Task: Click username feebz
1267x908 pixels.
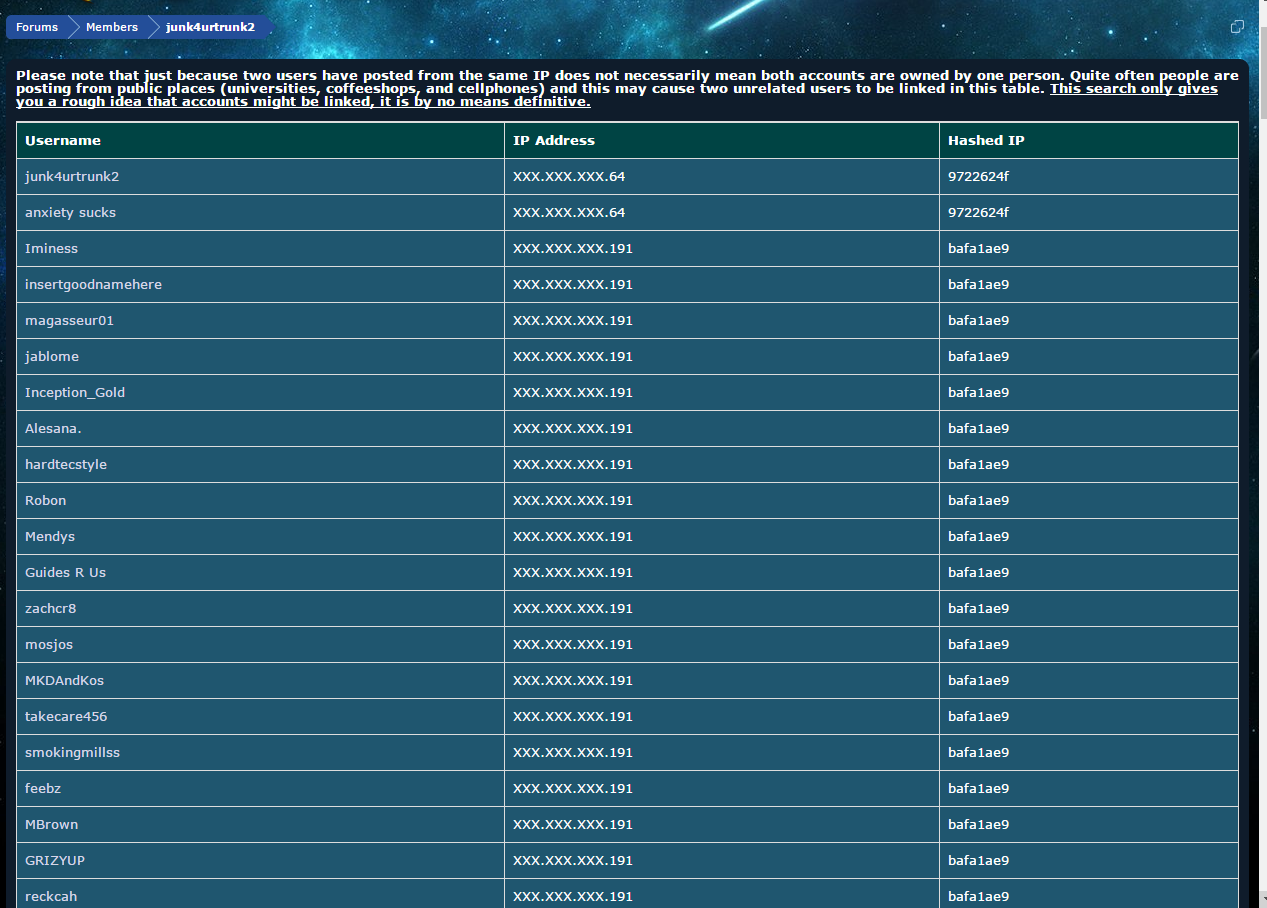Action: 43,789
